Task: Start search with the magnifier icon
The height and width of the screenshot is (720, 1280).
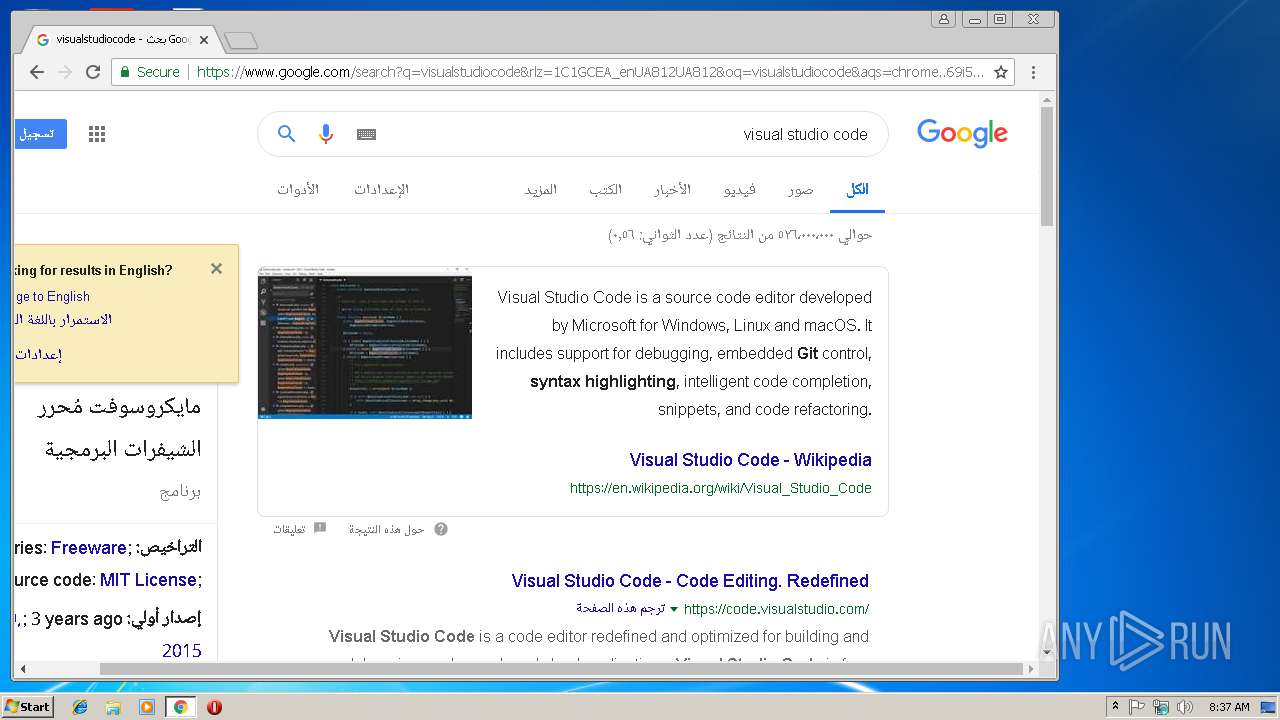Action: (287, 134)
